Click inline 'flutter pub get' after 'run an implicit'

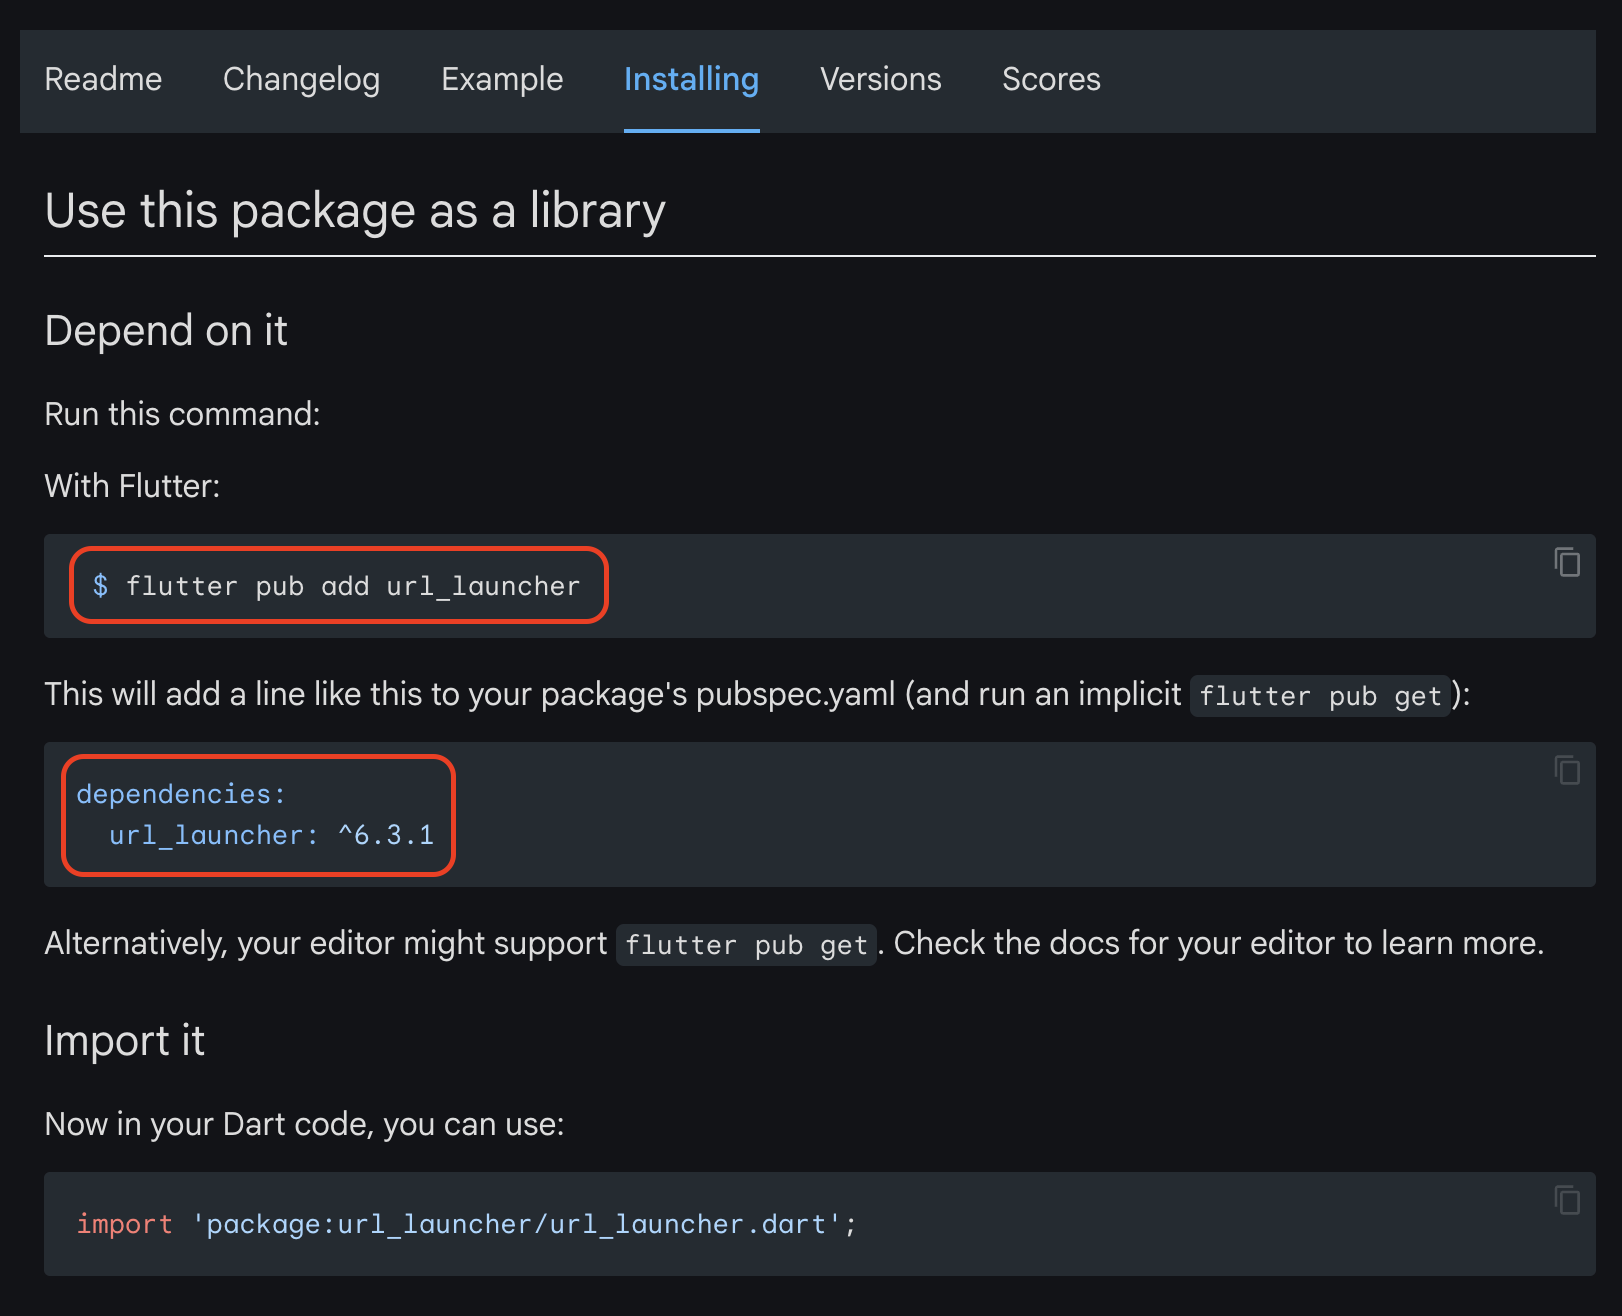1320,696
